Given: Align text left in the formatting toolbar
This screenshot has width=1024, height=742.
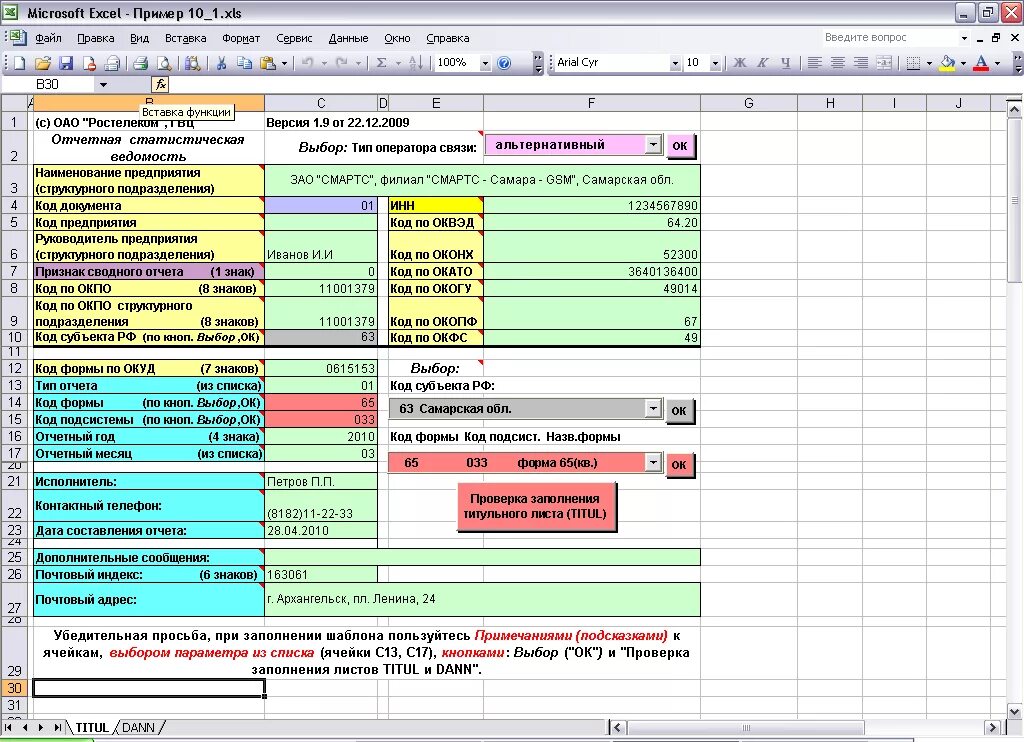Looking at the screenshot, I should 814,63.
